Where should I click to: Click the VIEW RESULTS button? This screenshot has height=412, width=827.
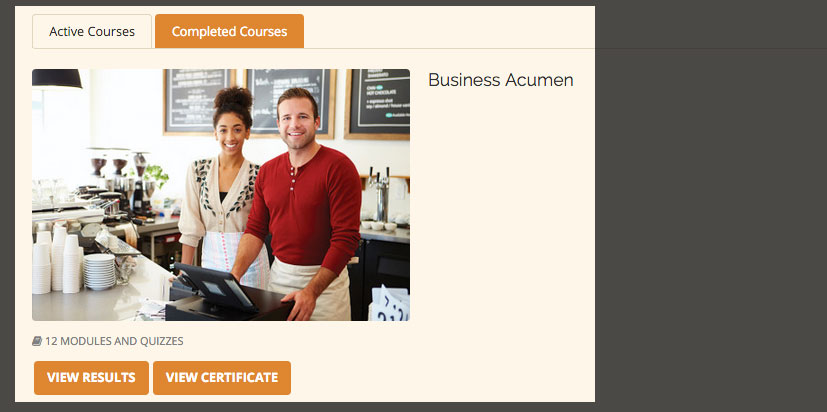pos(91,378)
